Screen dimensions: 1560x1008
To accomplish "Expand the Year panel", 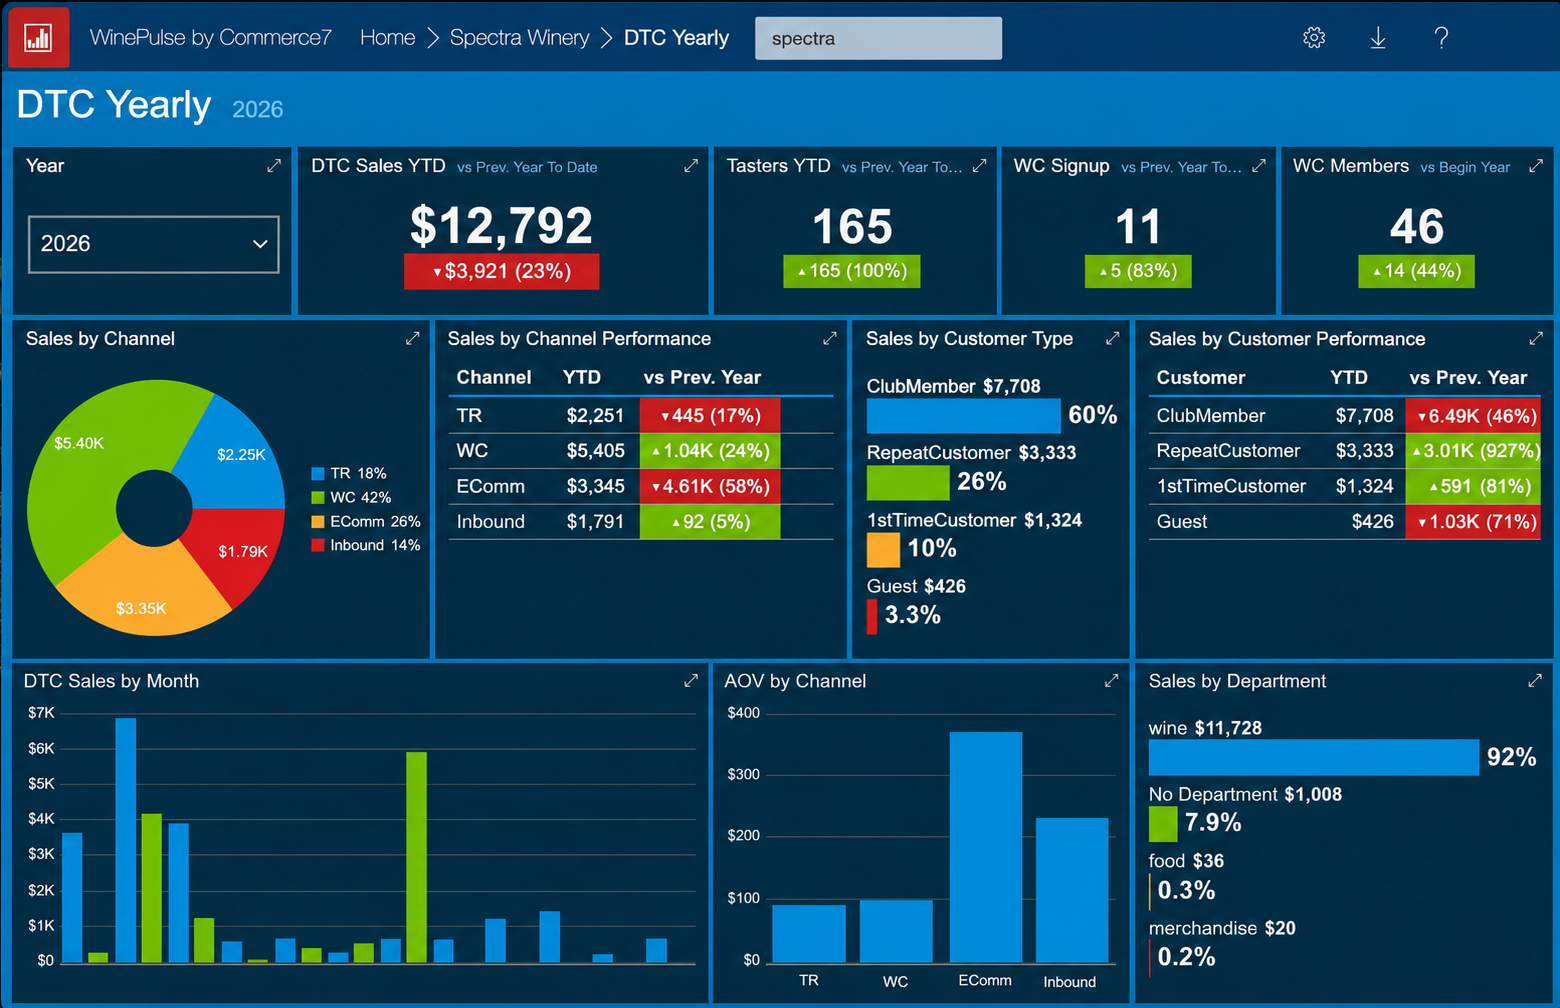I will [x=274, y=166].
